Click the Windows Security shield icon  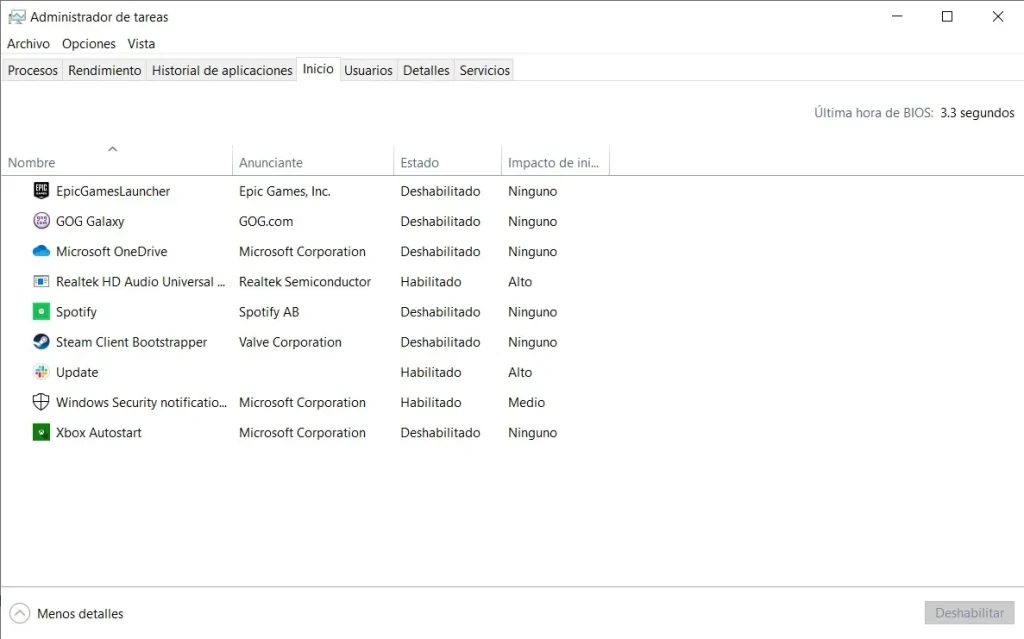[x=41, y=402]
